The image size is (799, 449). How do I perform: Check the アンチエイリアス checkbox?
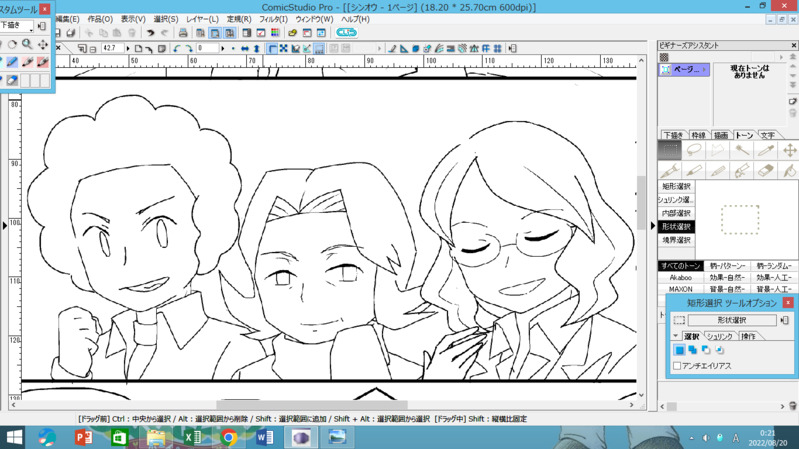677,366
